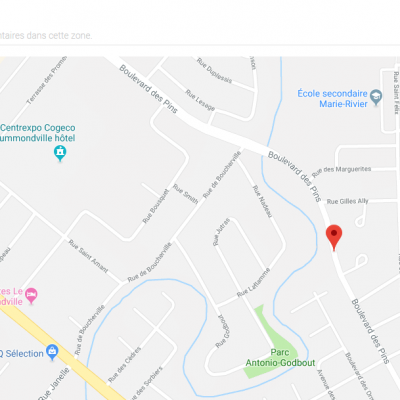The height and width of the screenshot is (400, 400).
Task: Click the Rue Duplessis street label
Action: pyautogui.click(x=214, y=70)
